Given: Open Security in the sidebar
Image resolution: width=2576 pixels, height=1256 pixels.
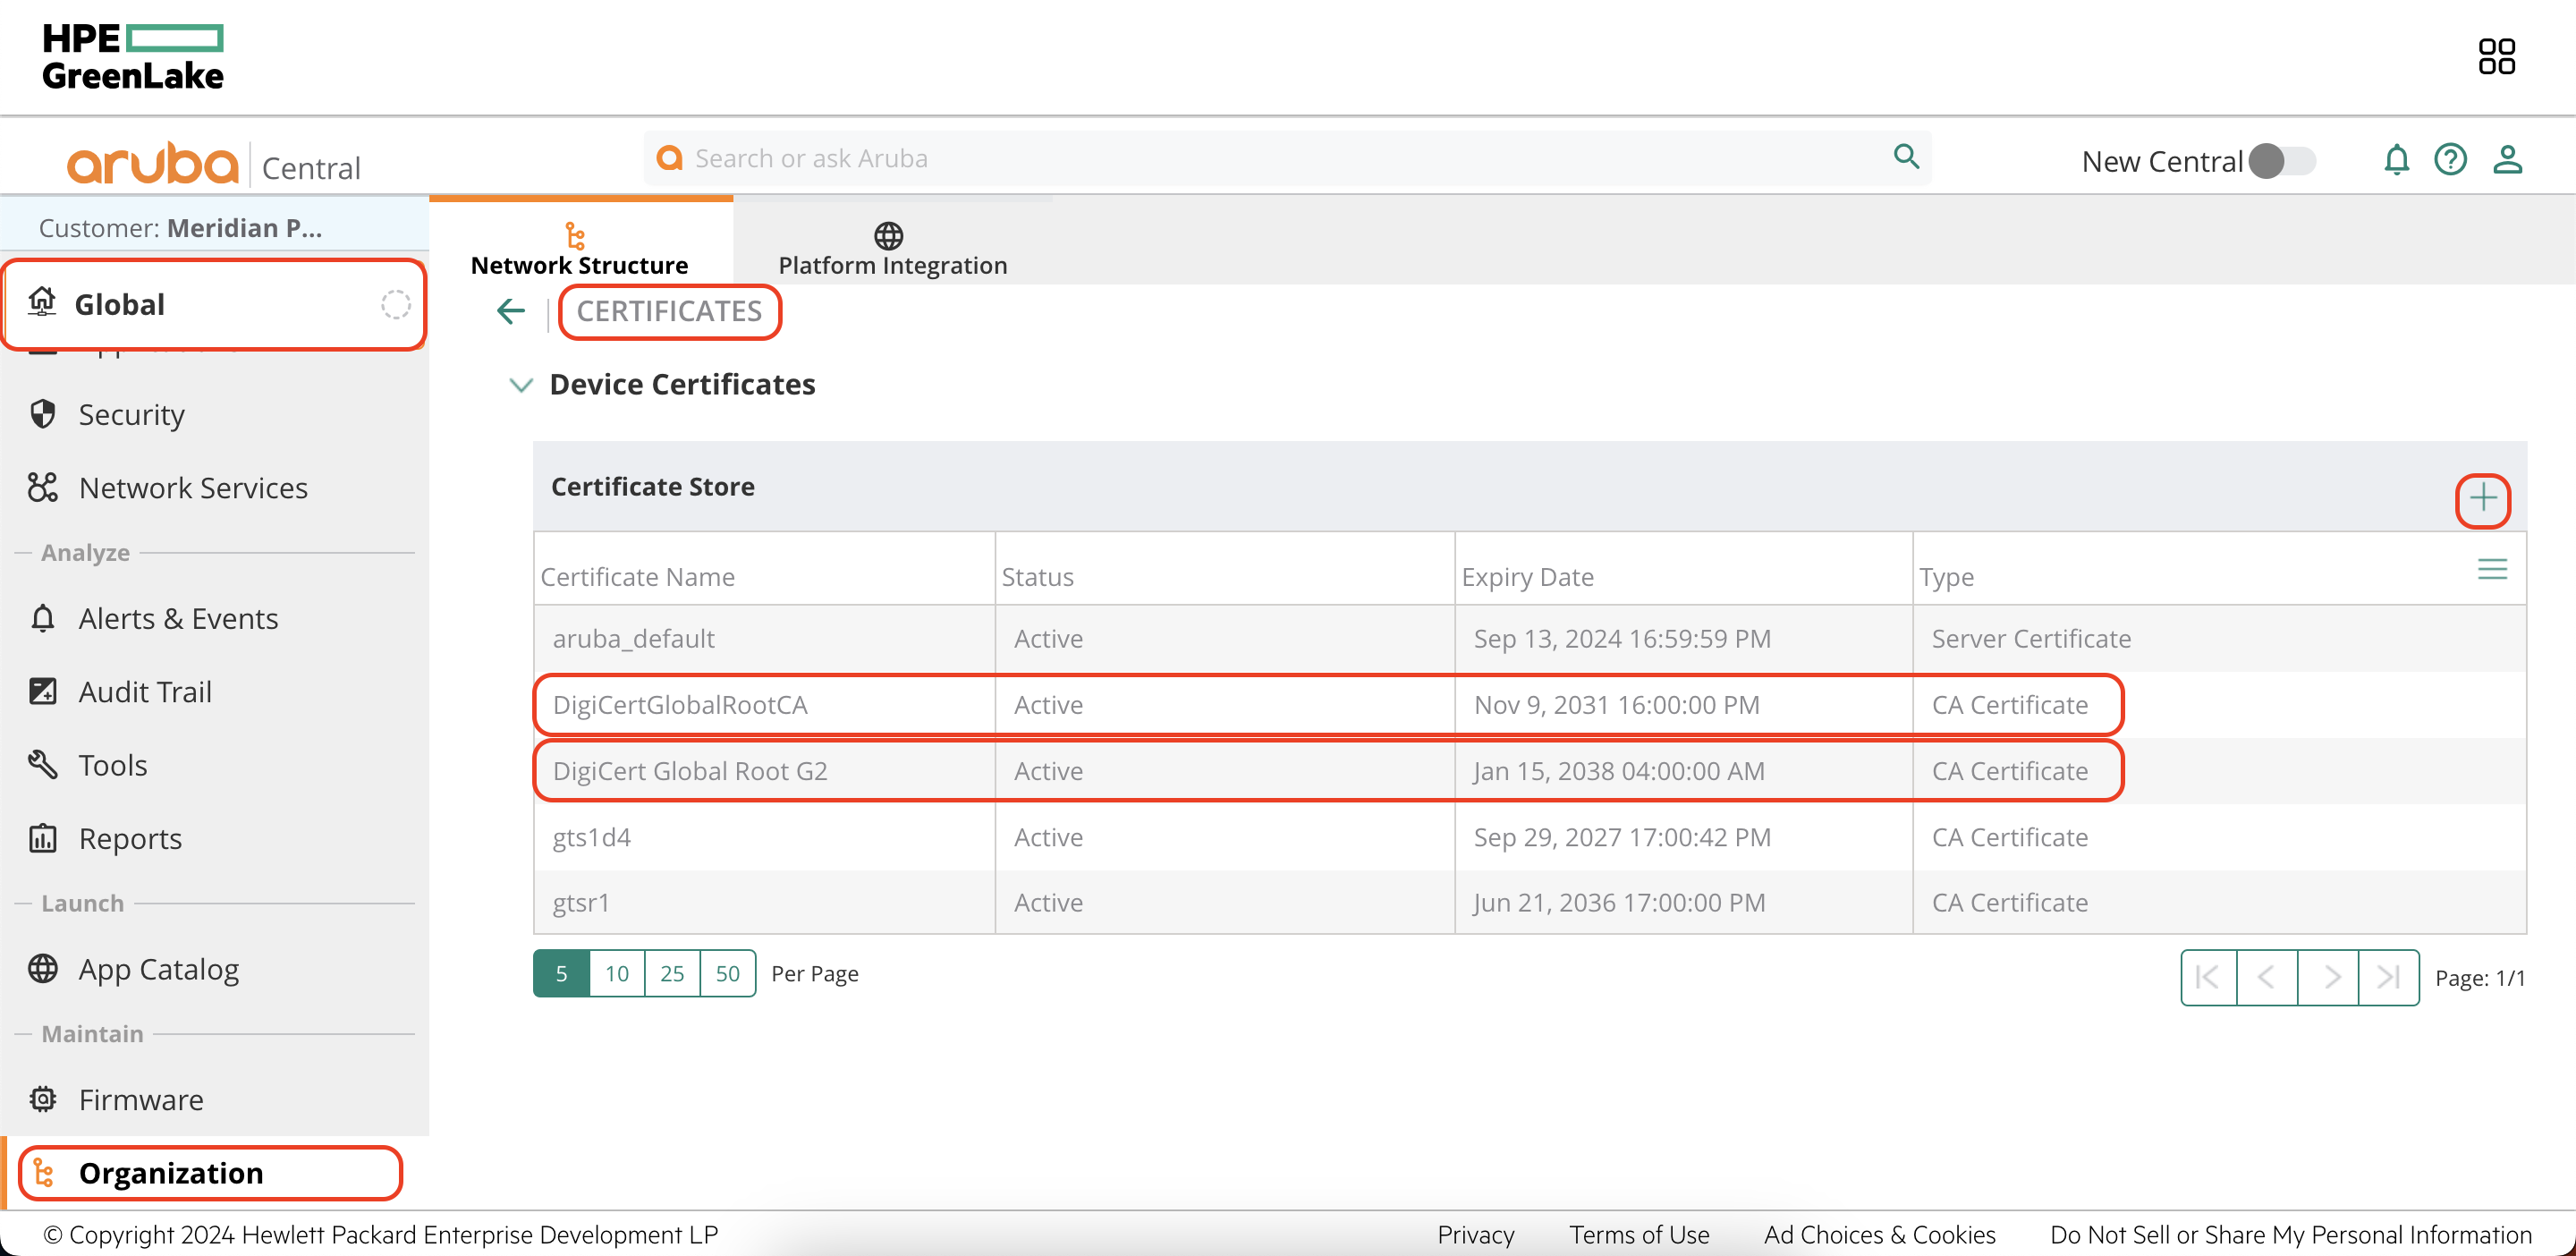Looking at the screenshot, I should (x=131, y=414).
